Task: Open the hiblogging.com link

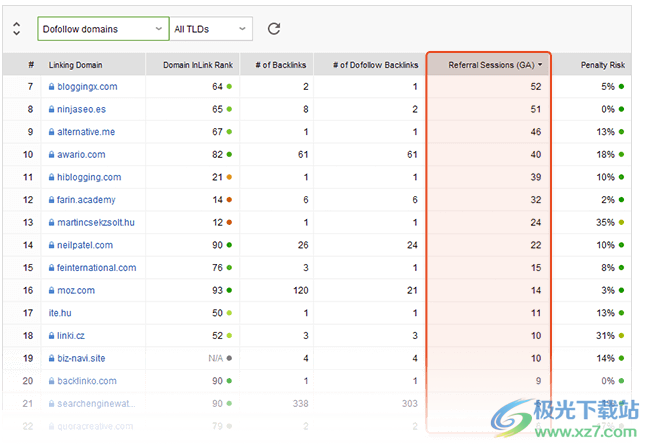Action: [89, 177]
